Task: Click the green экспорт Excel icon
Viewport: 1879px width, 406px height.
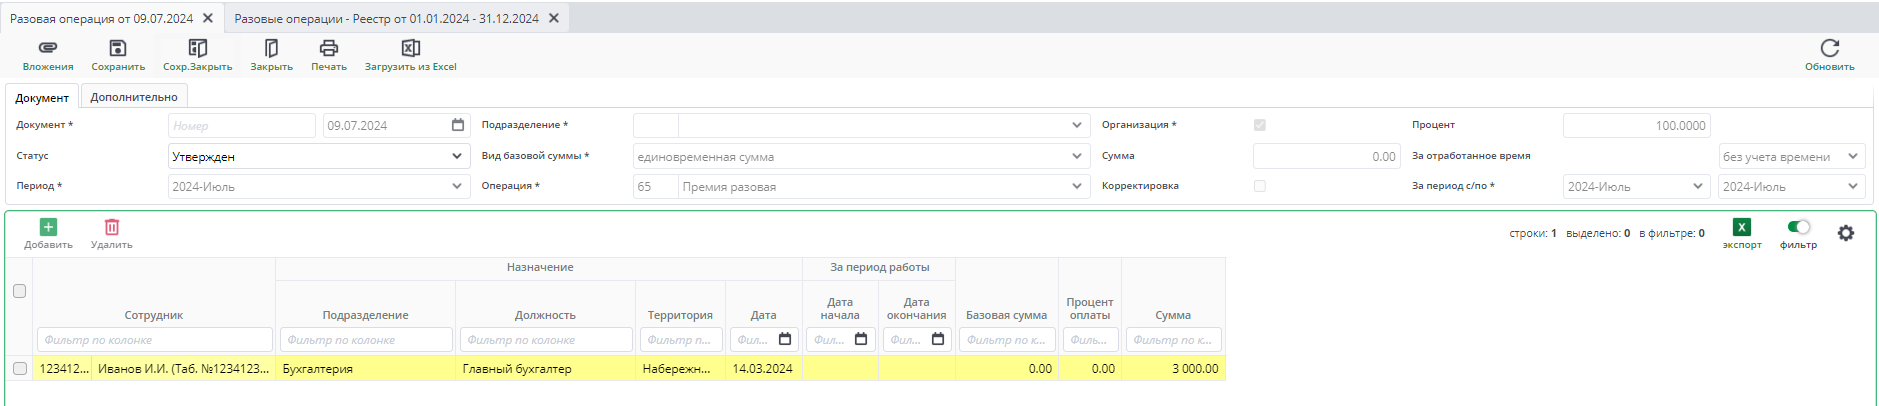Action: click(1741, 228)
